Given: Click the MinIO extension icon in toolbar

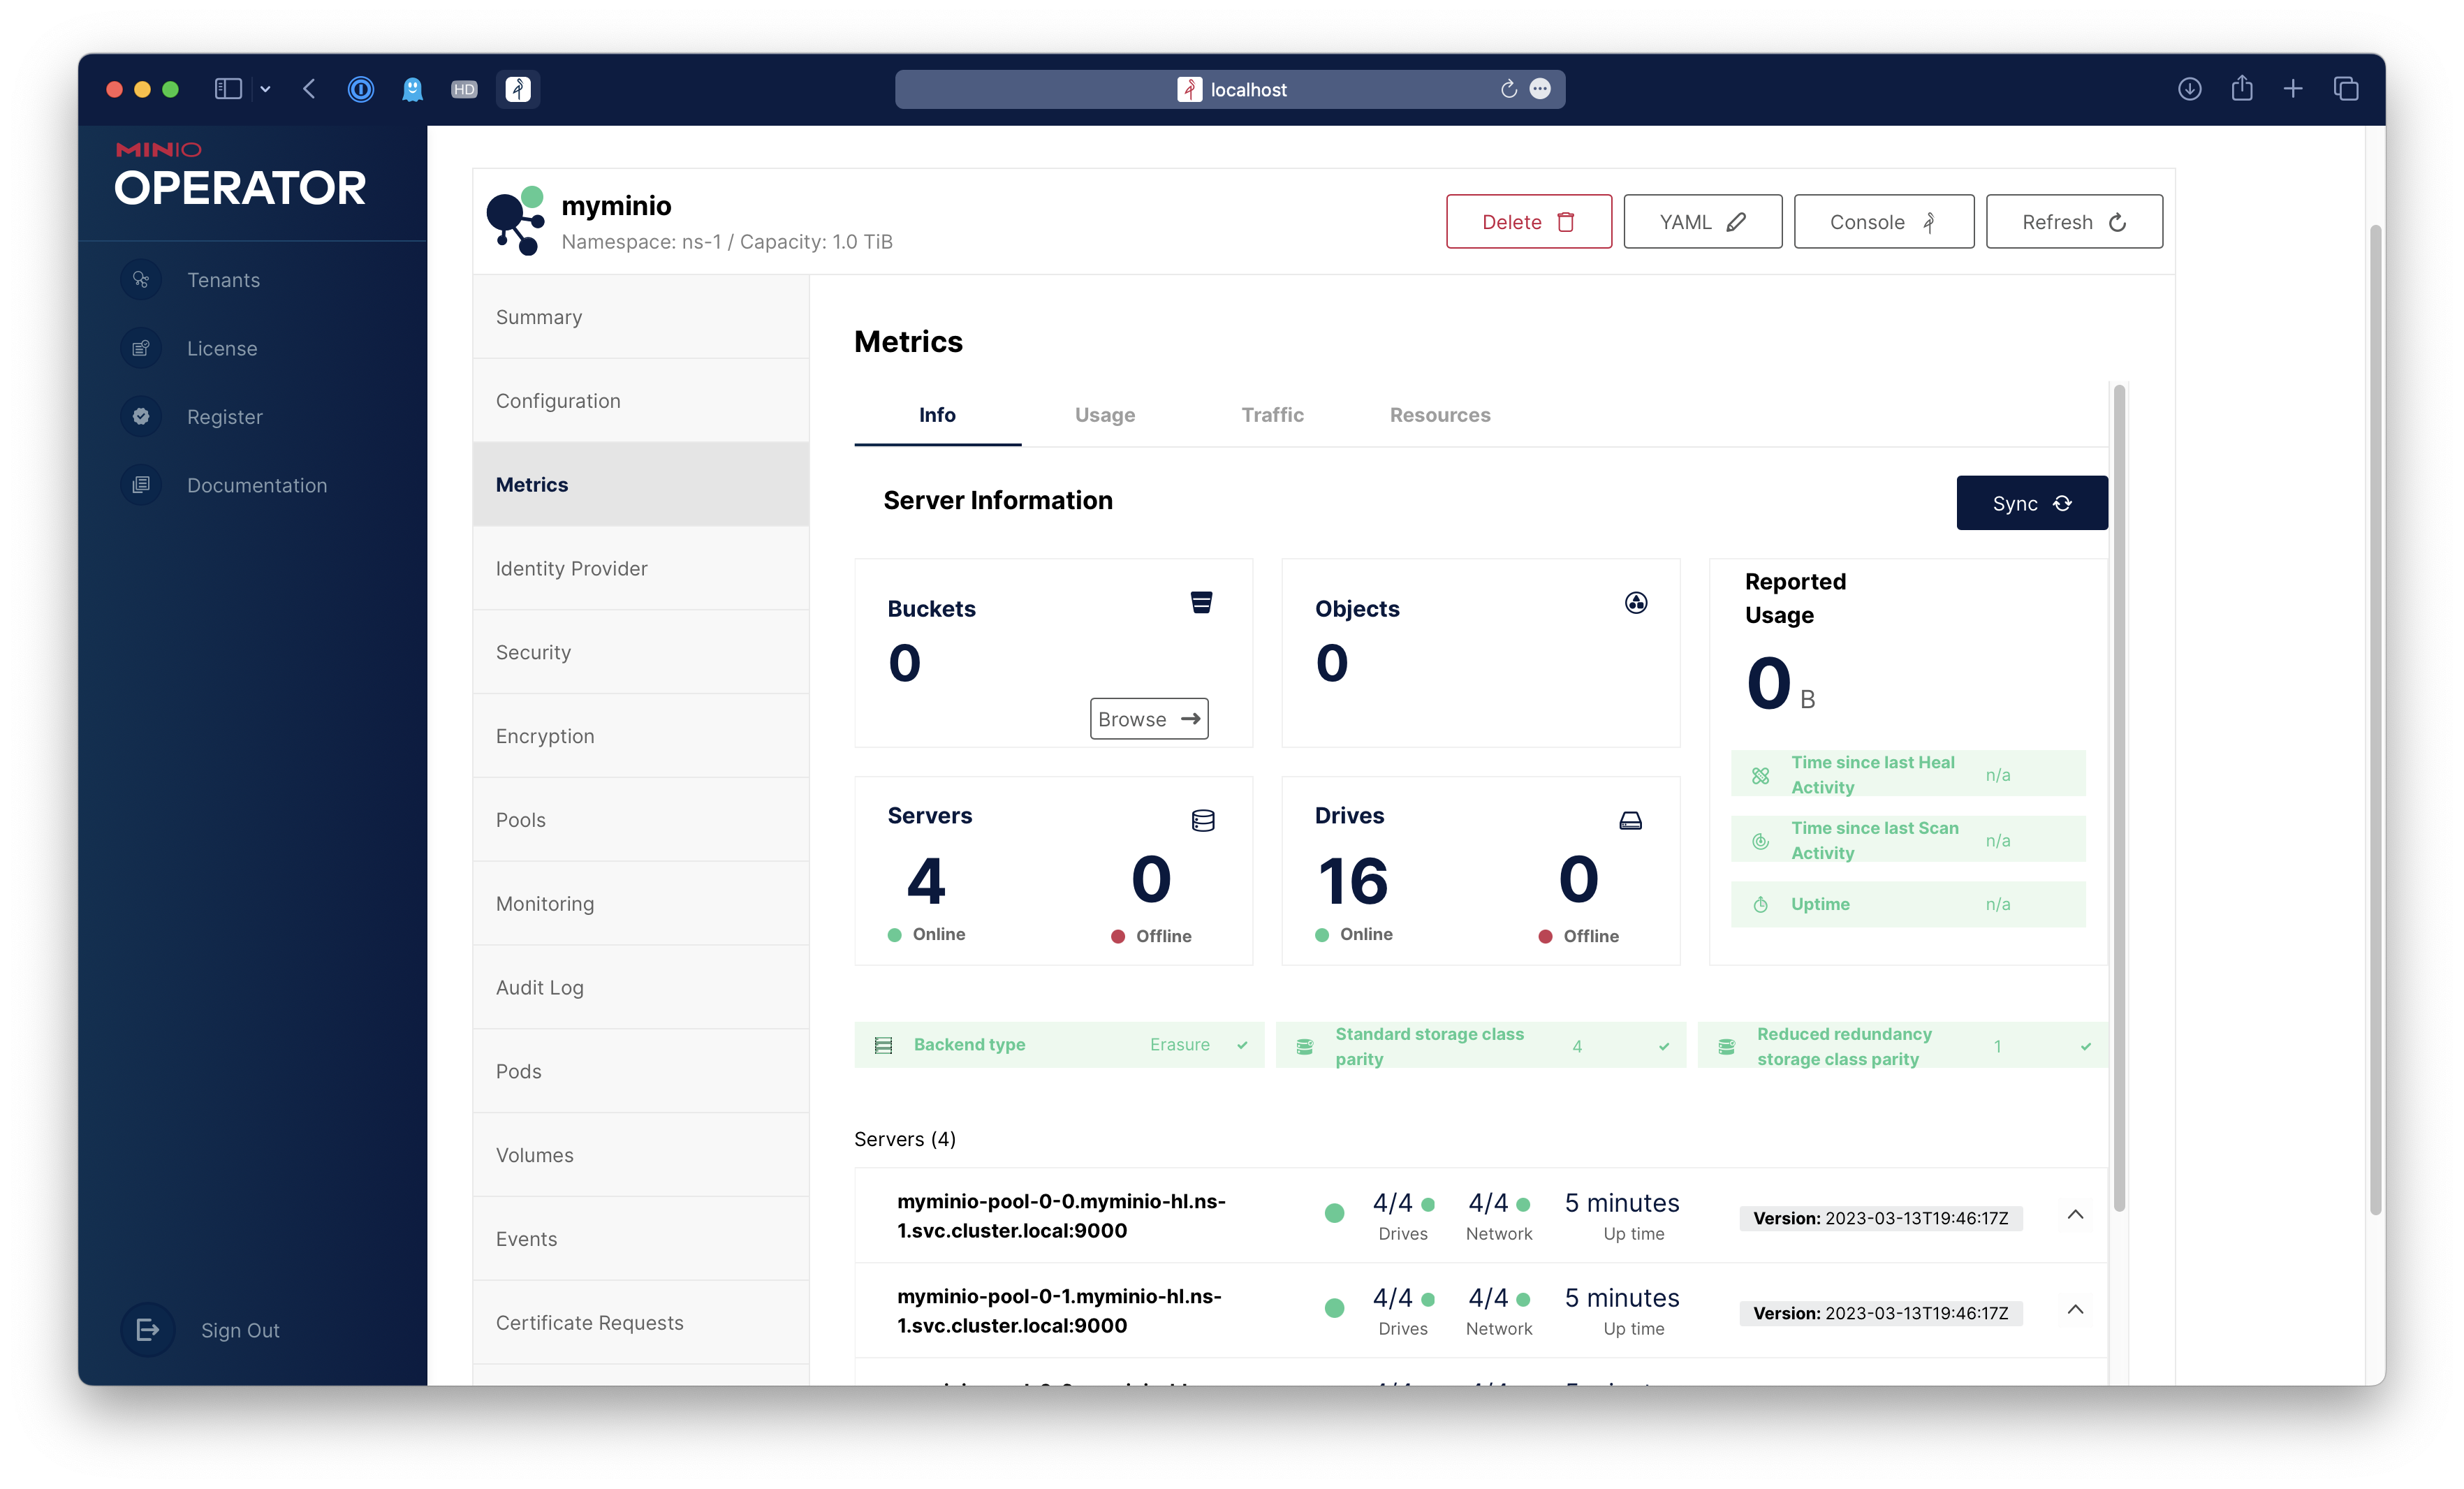Looking at the screenshot, I should click(517, 89).
